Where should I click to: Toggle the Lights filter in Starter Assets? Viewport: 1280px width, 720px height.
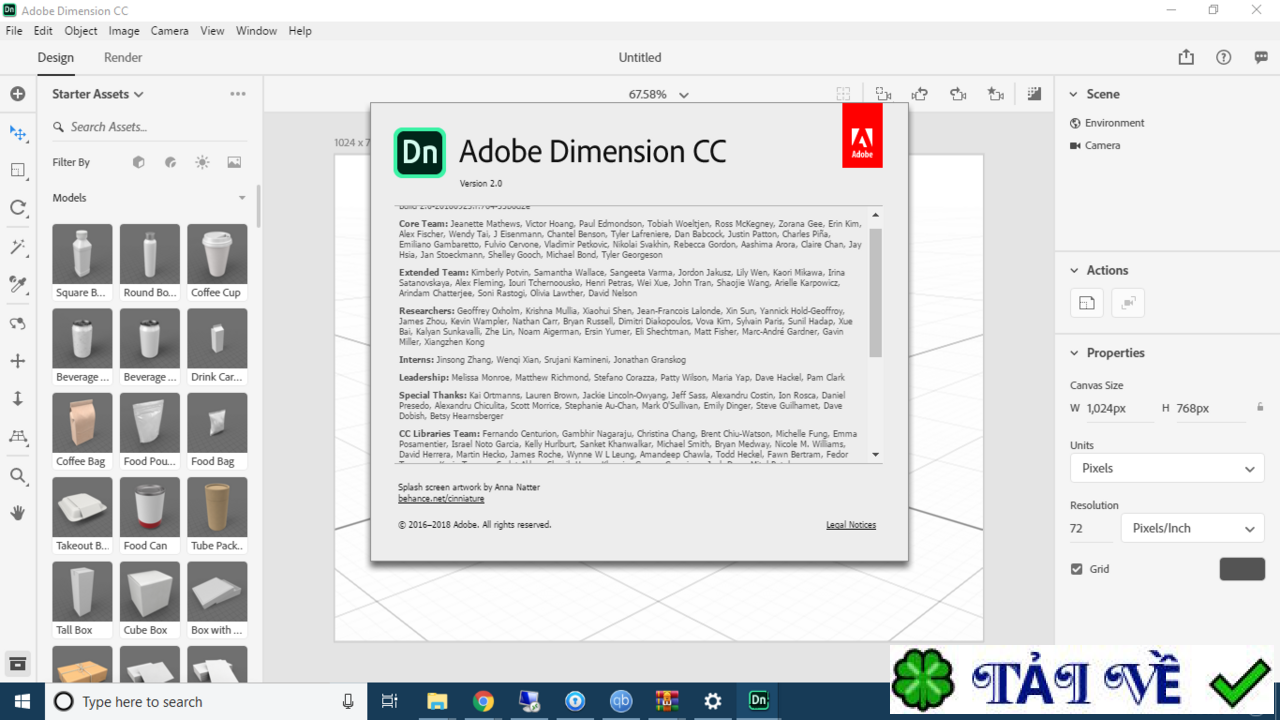coord(202,162)
